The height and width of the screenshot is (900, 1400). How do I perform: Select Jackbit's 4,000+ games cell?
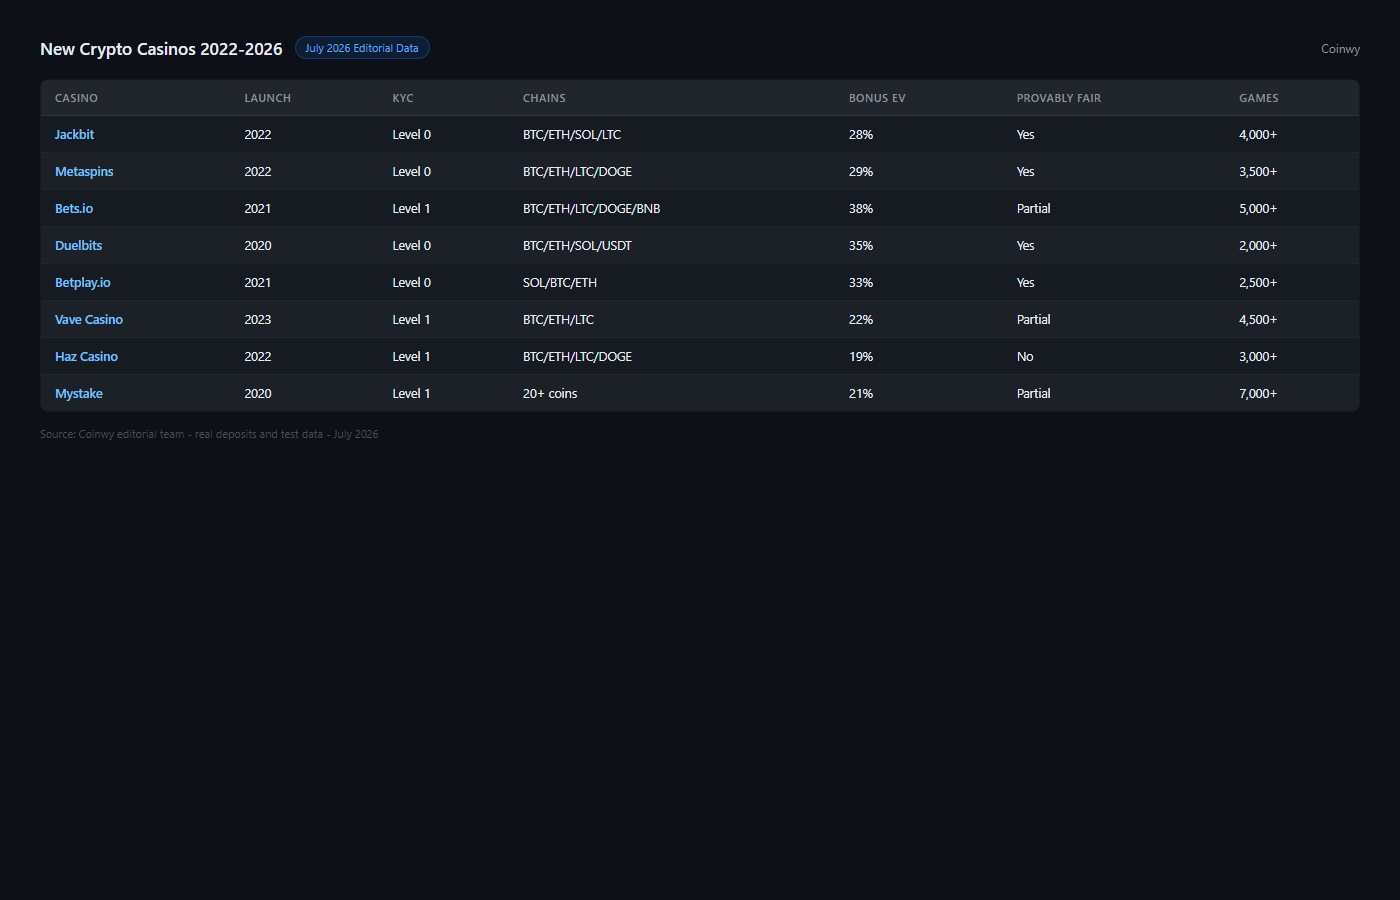coord(1258,135)
